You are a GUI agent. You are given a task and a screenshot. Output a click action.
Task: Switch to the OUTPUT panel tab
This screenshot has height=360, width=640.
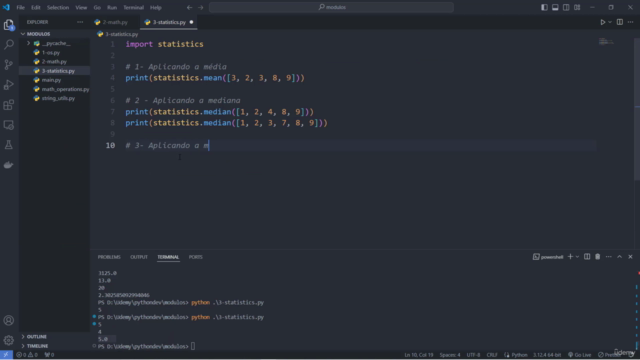pos(139,257)
